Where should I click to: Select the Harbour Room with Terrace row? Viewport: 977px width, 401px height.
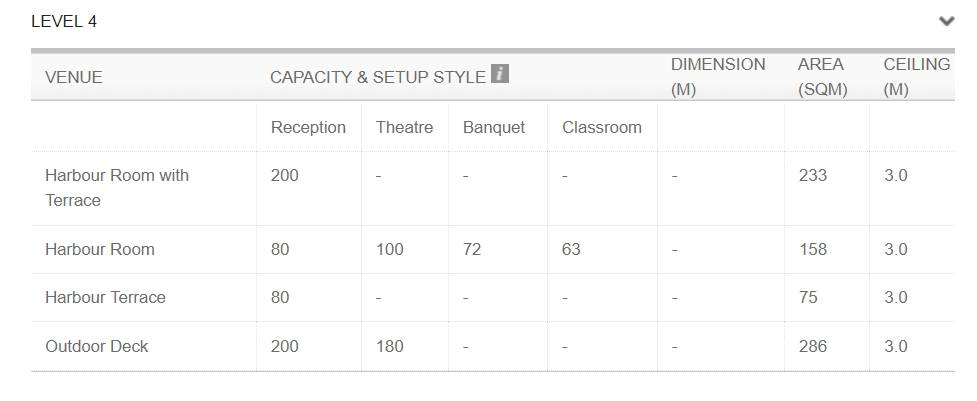pos(492,188)
